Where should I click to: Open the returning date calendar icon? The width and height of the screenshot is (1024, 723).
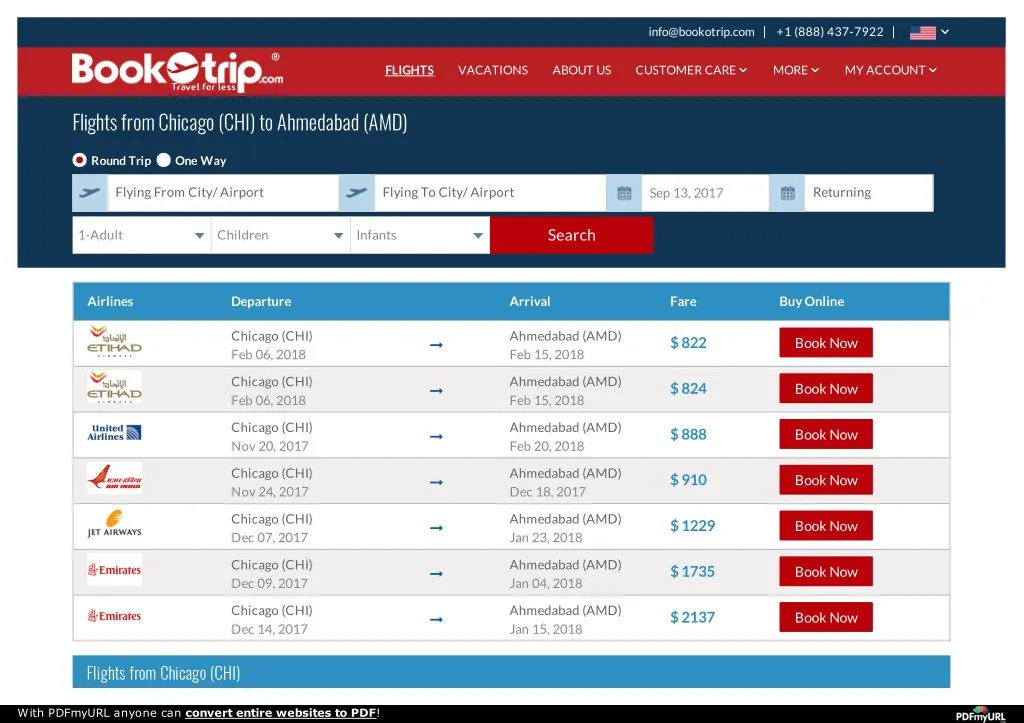click(788, 193)
